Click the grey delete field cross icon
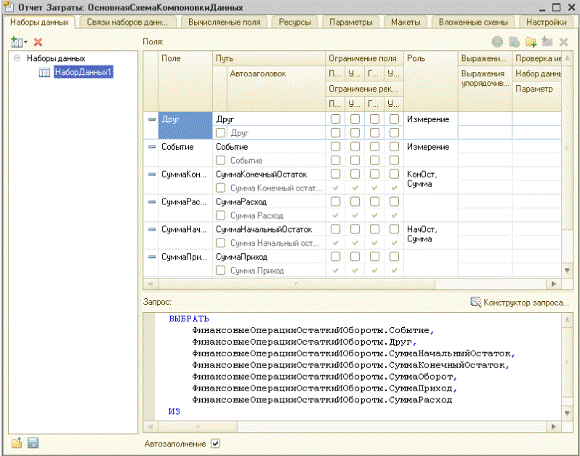The width and height of the screenshot is (580, 456). [x=563, y=42]
